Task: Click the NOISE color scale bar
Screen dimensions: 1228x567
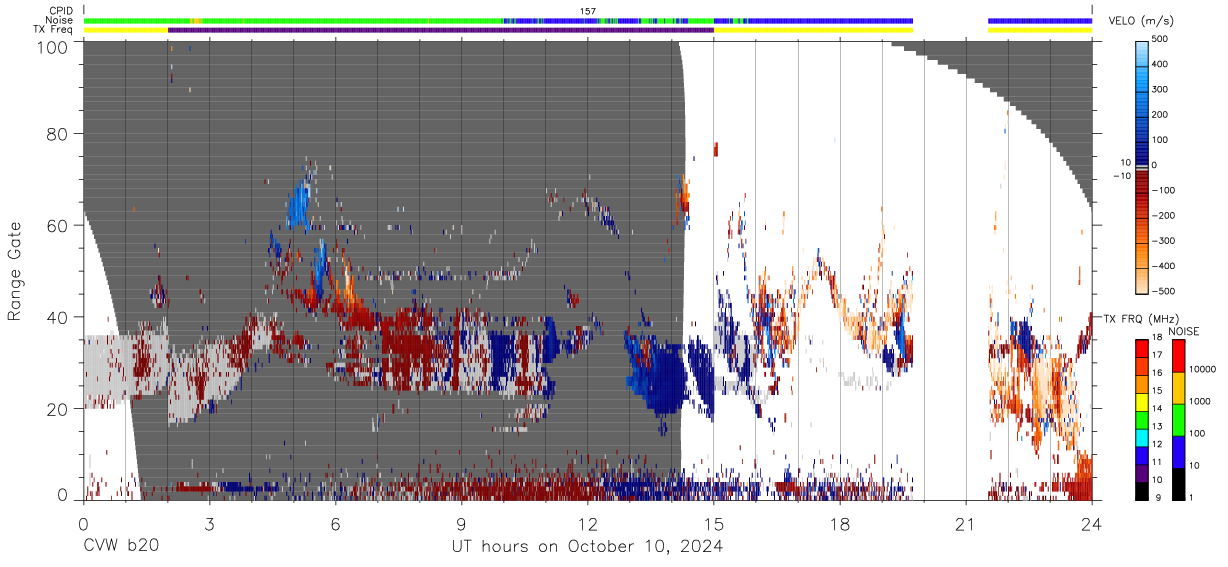Action: point(1177,419)
